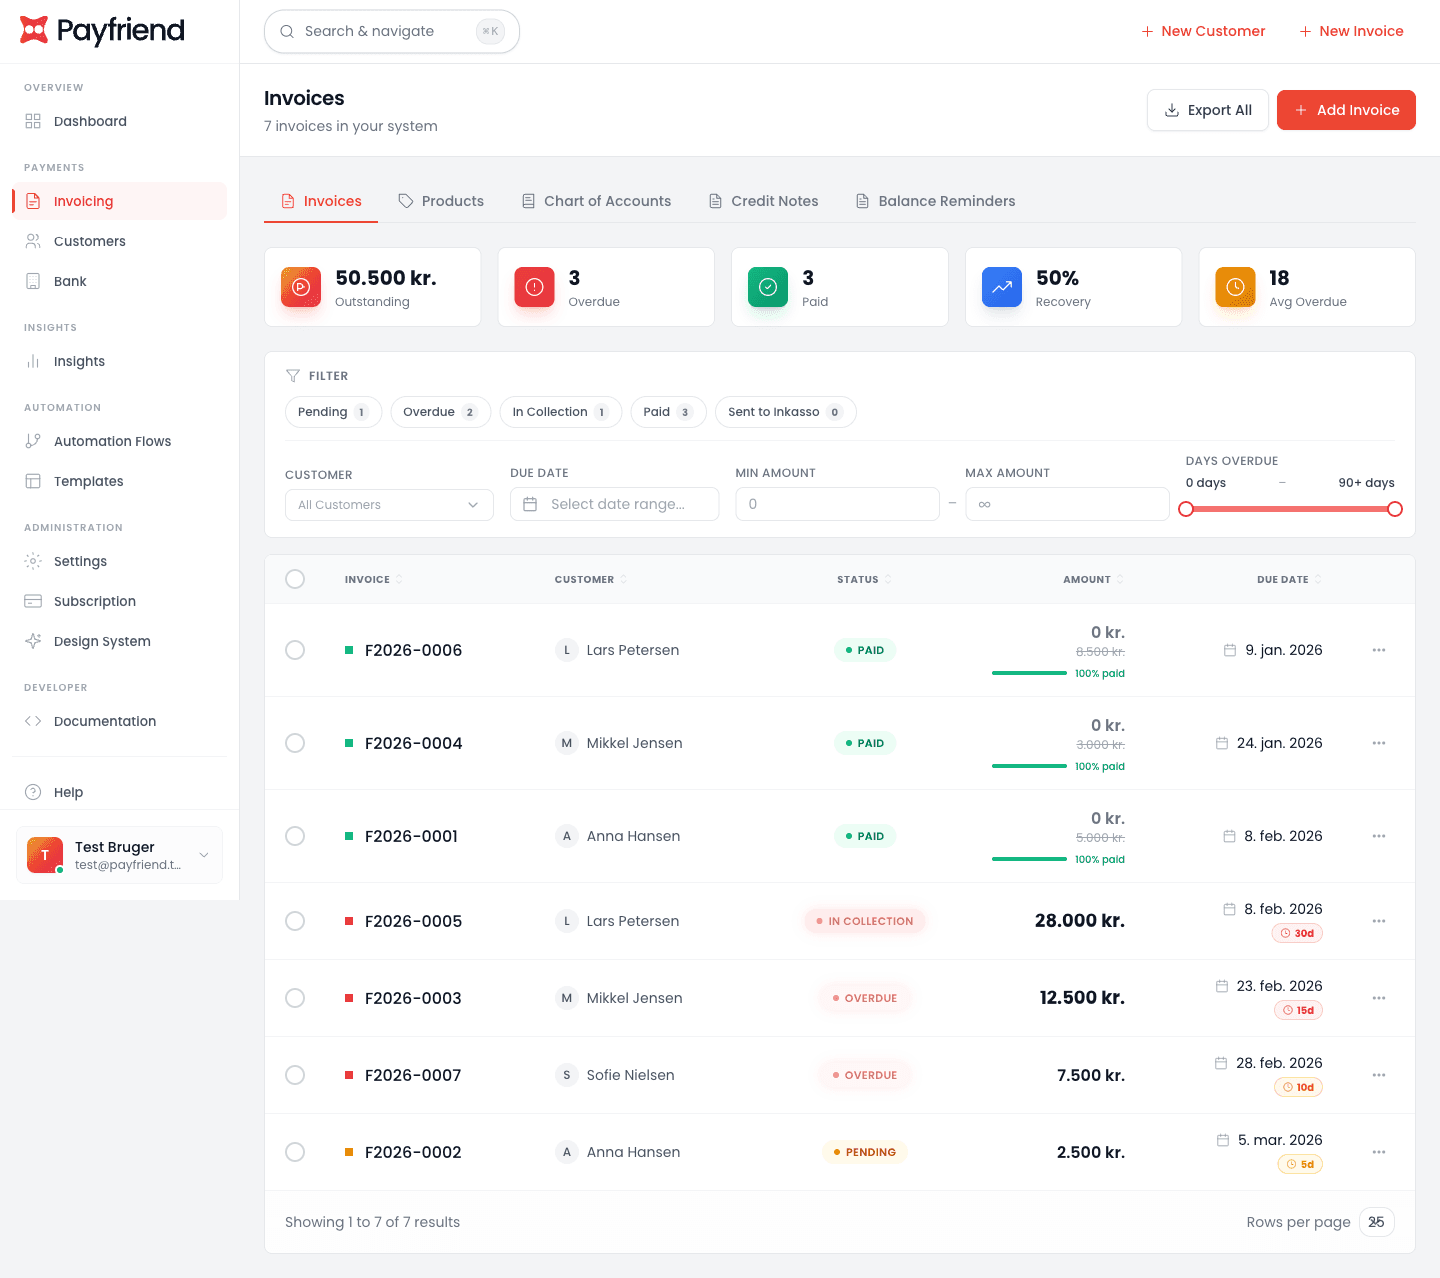The width and height of the screenshot is (1440, 1278).
Task: Switch to the Credit Notes tab
Action: coord(763,201)
